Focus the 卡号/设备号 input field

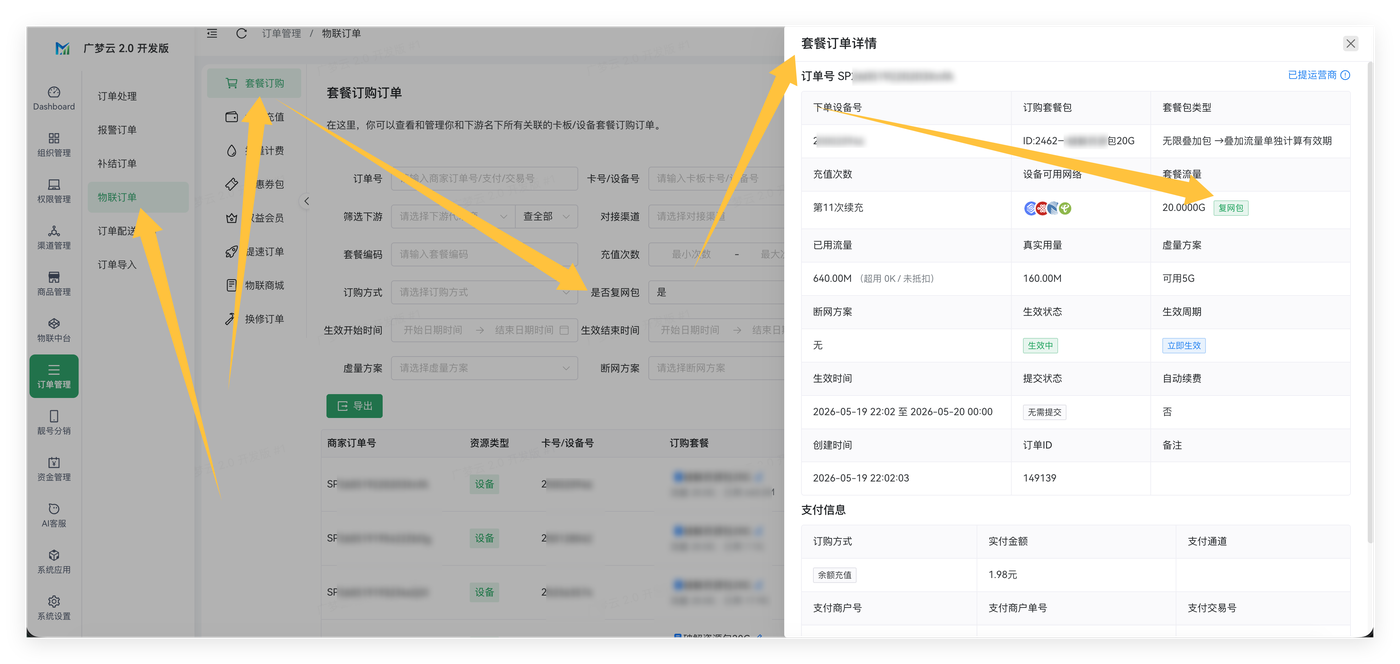point(716,178)
